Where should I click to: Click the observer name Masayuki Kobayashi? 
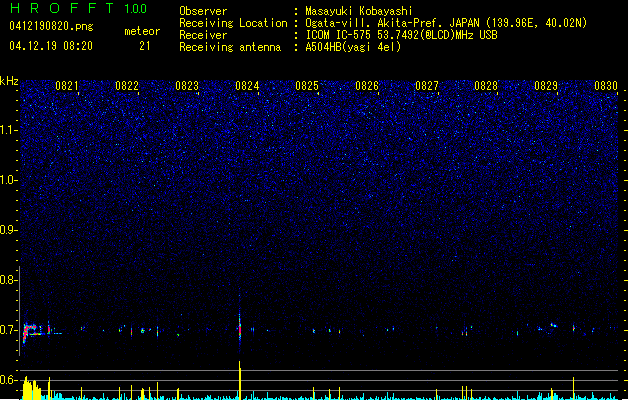[359, 11]
